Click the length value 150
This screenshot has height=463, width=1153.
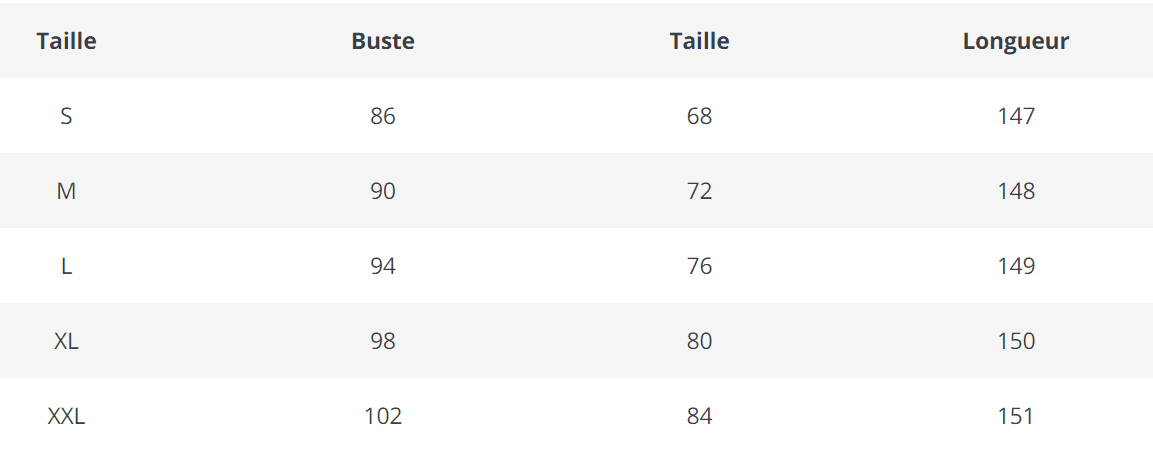click(1015, 341)
